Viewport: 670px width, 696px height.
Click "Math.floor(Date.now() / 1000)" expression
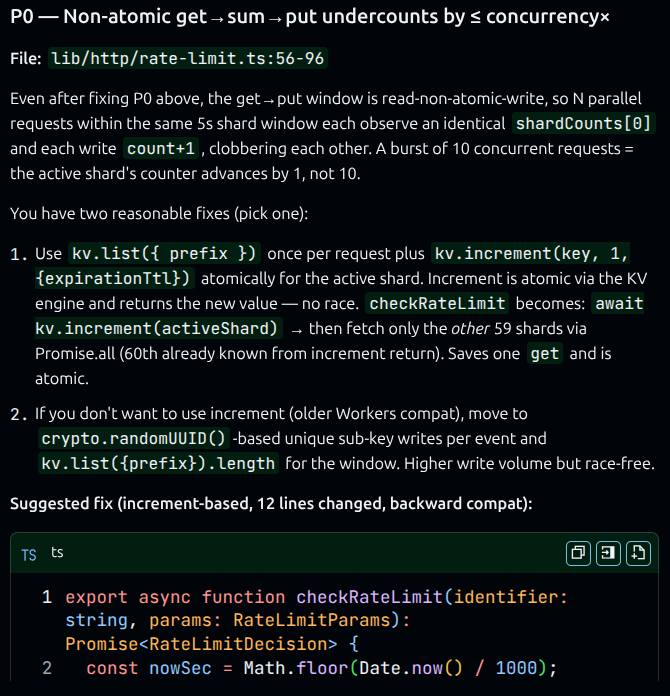pyautogui.click(x=395, y=668)
